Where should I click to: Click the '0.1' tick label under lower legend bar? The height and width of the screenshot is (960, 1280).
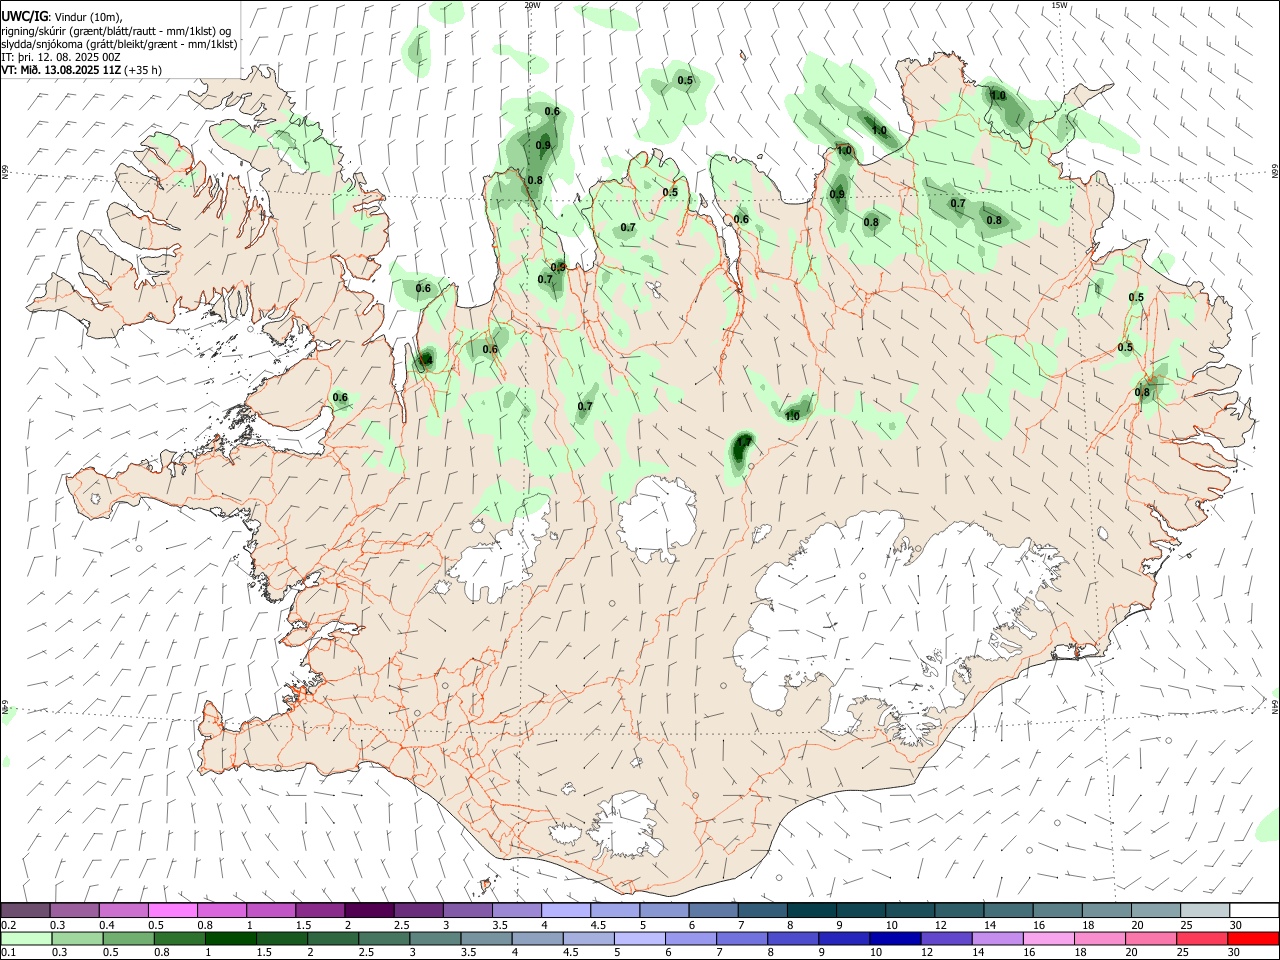pyautogui.click(x=8, y=953)
